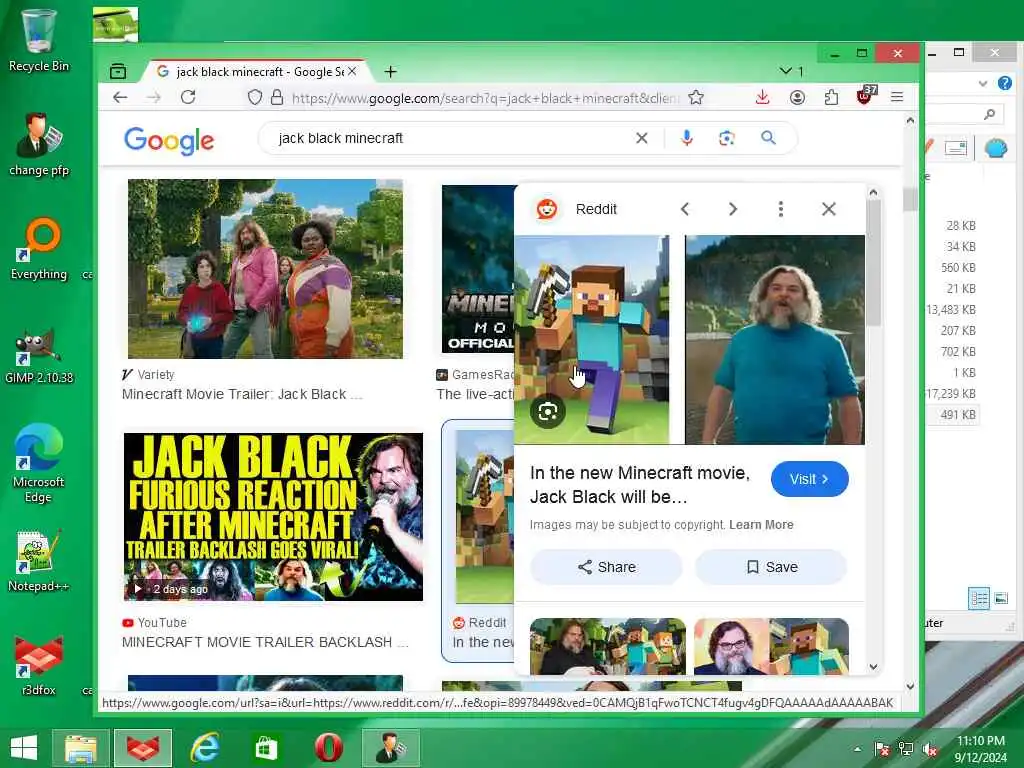Open Windows Start button
The width and height of the screenshot is (1024, 768).
coord(24,747)
